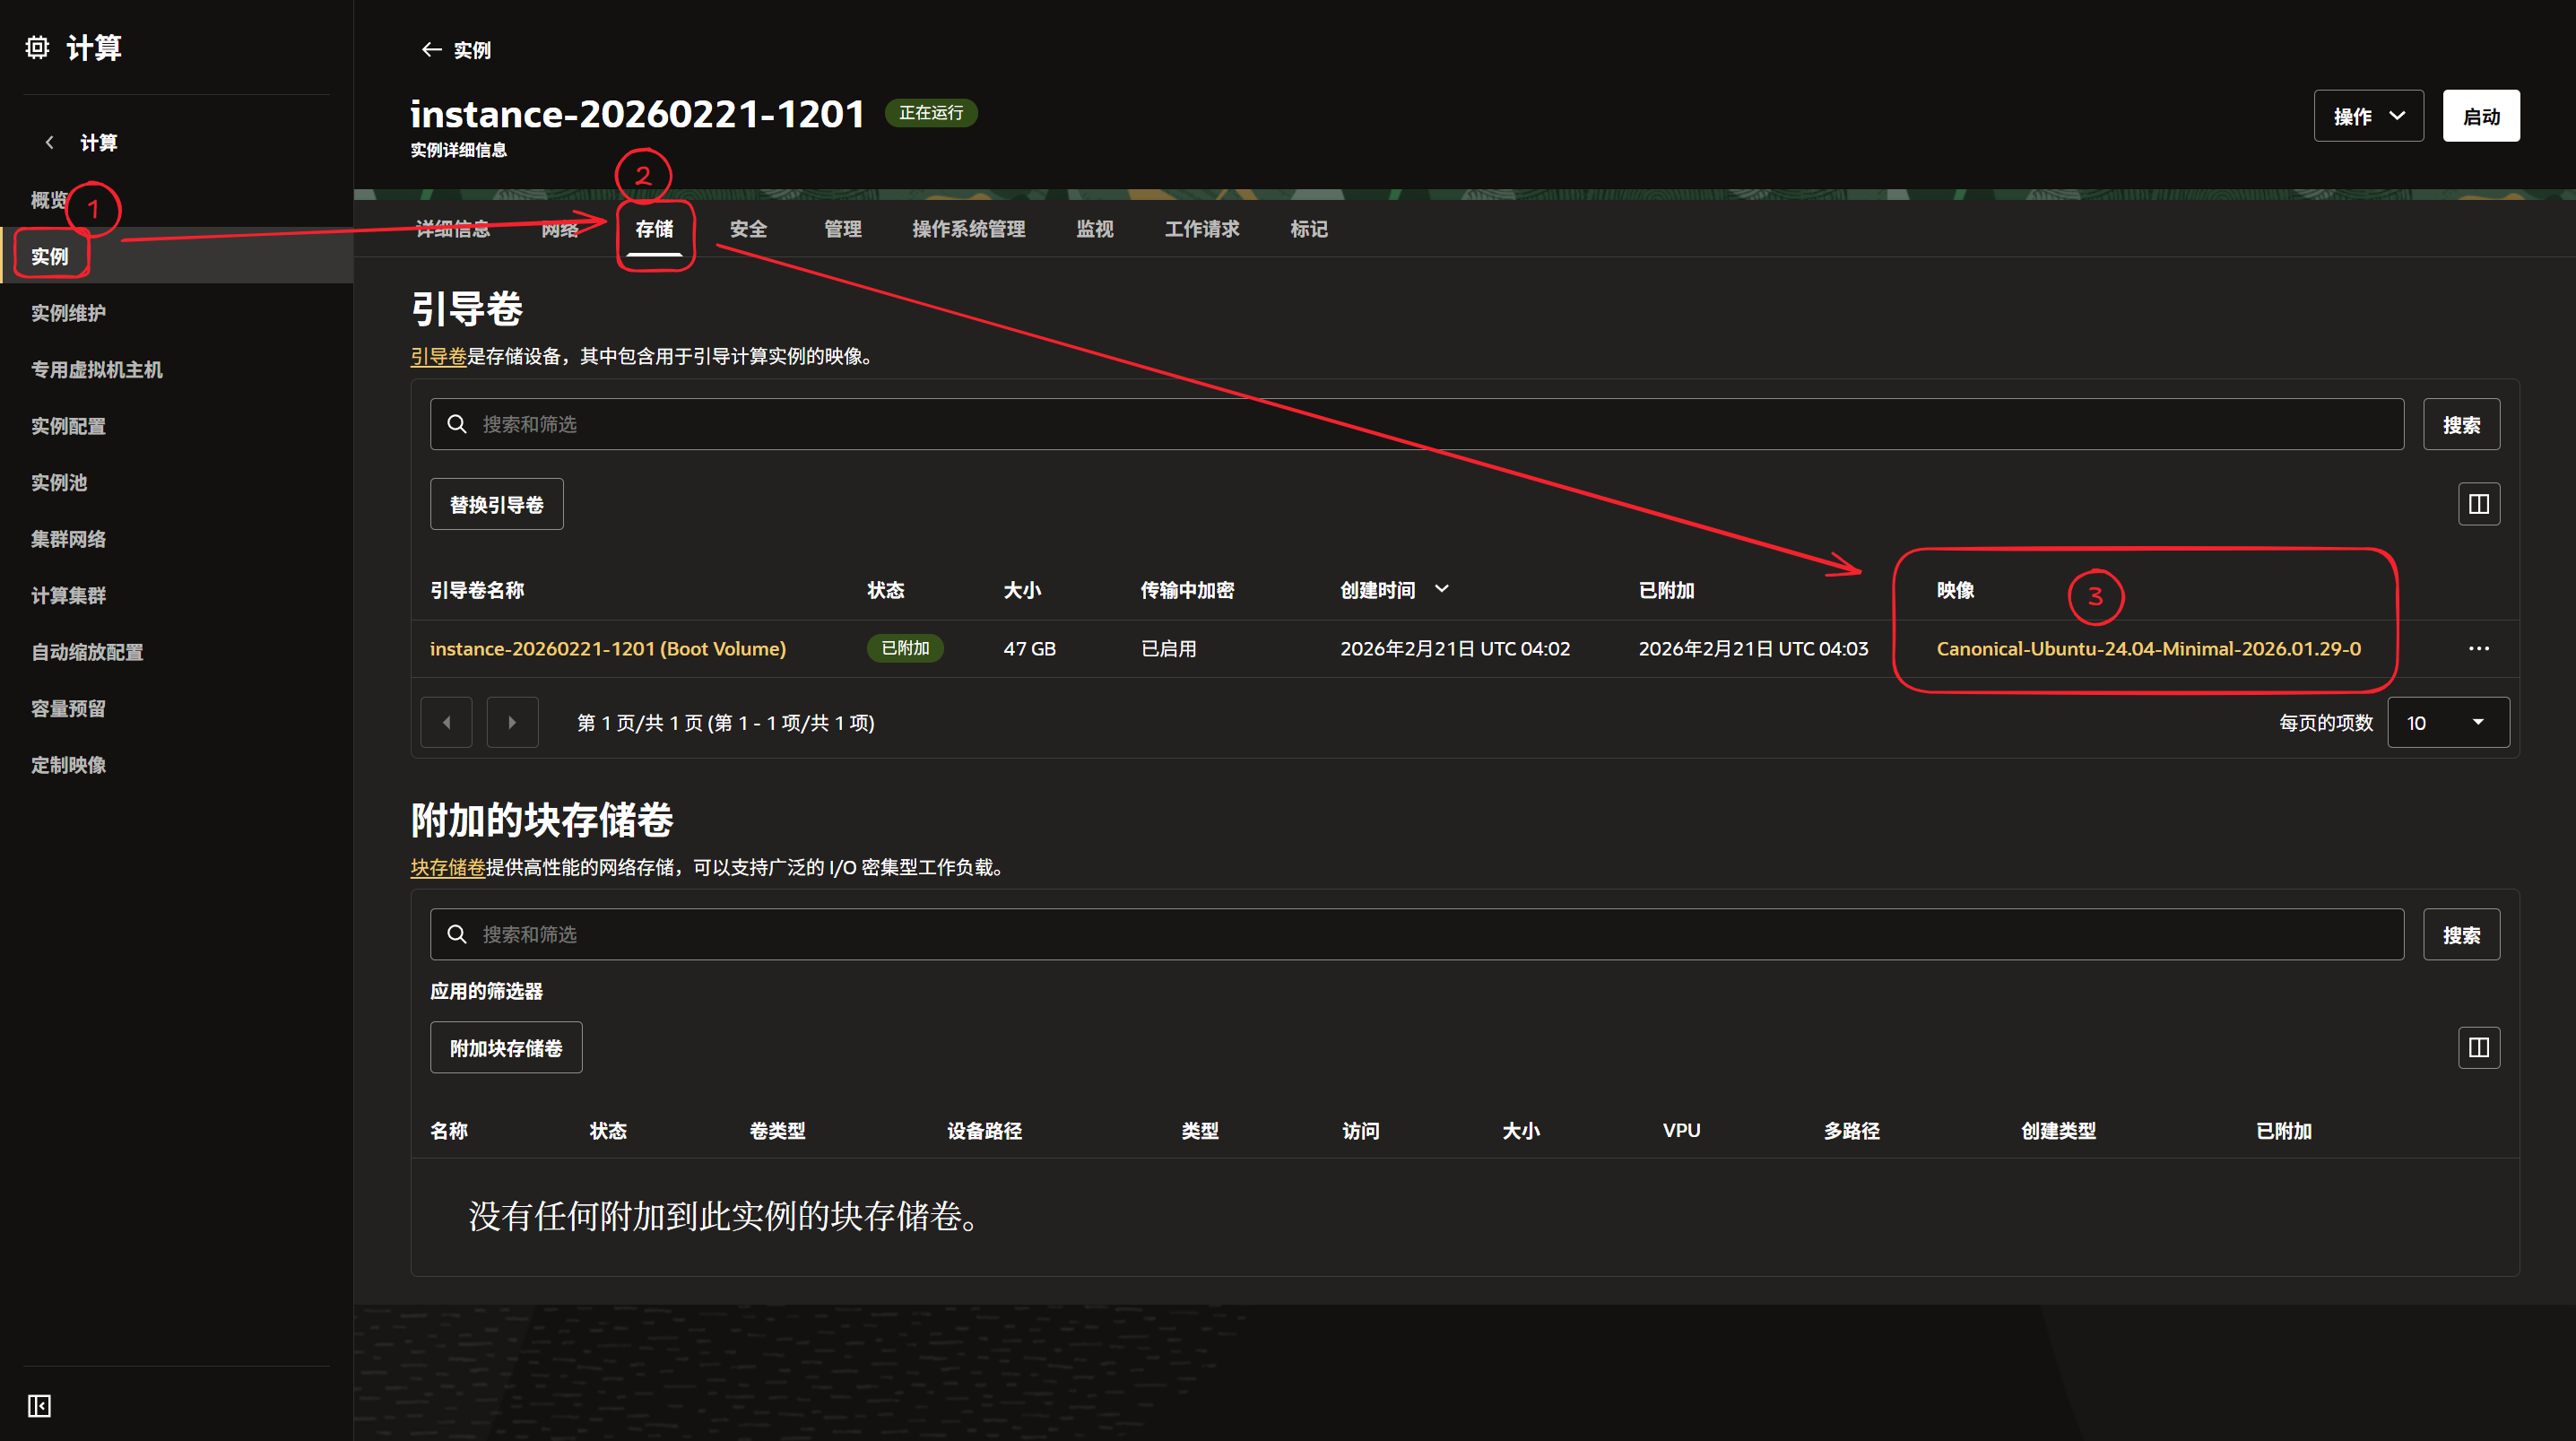Image resolution: width=2576 pixels, height=1441 pixels.
Task: Click the white 启动 button
Action: 2480,116
